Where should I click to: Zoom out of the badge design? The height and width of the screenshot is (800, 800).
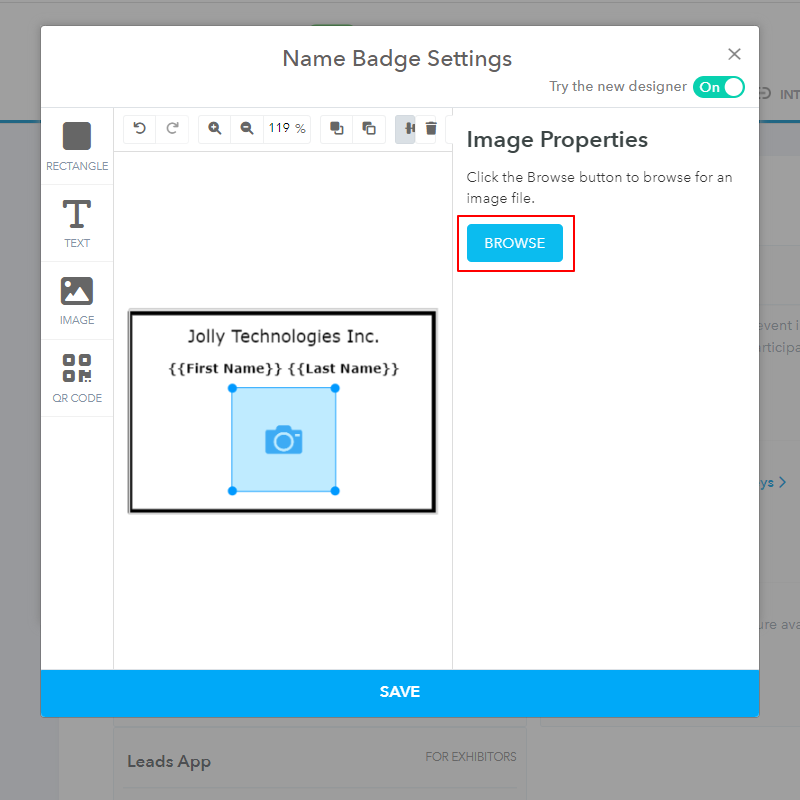coord(246,128)
